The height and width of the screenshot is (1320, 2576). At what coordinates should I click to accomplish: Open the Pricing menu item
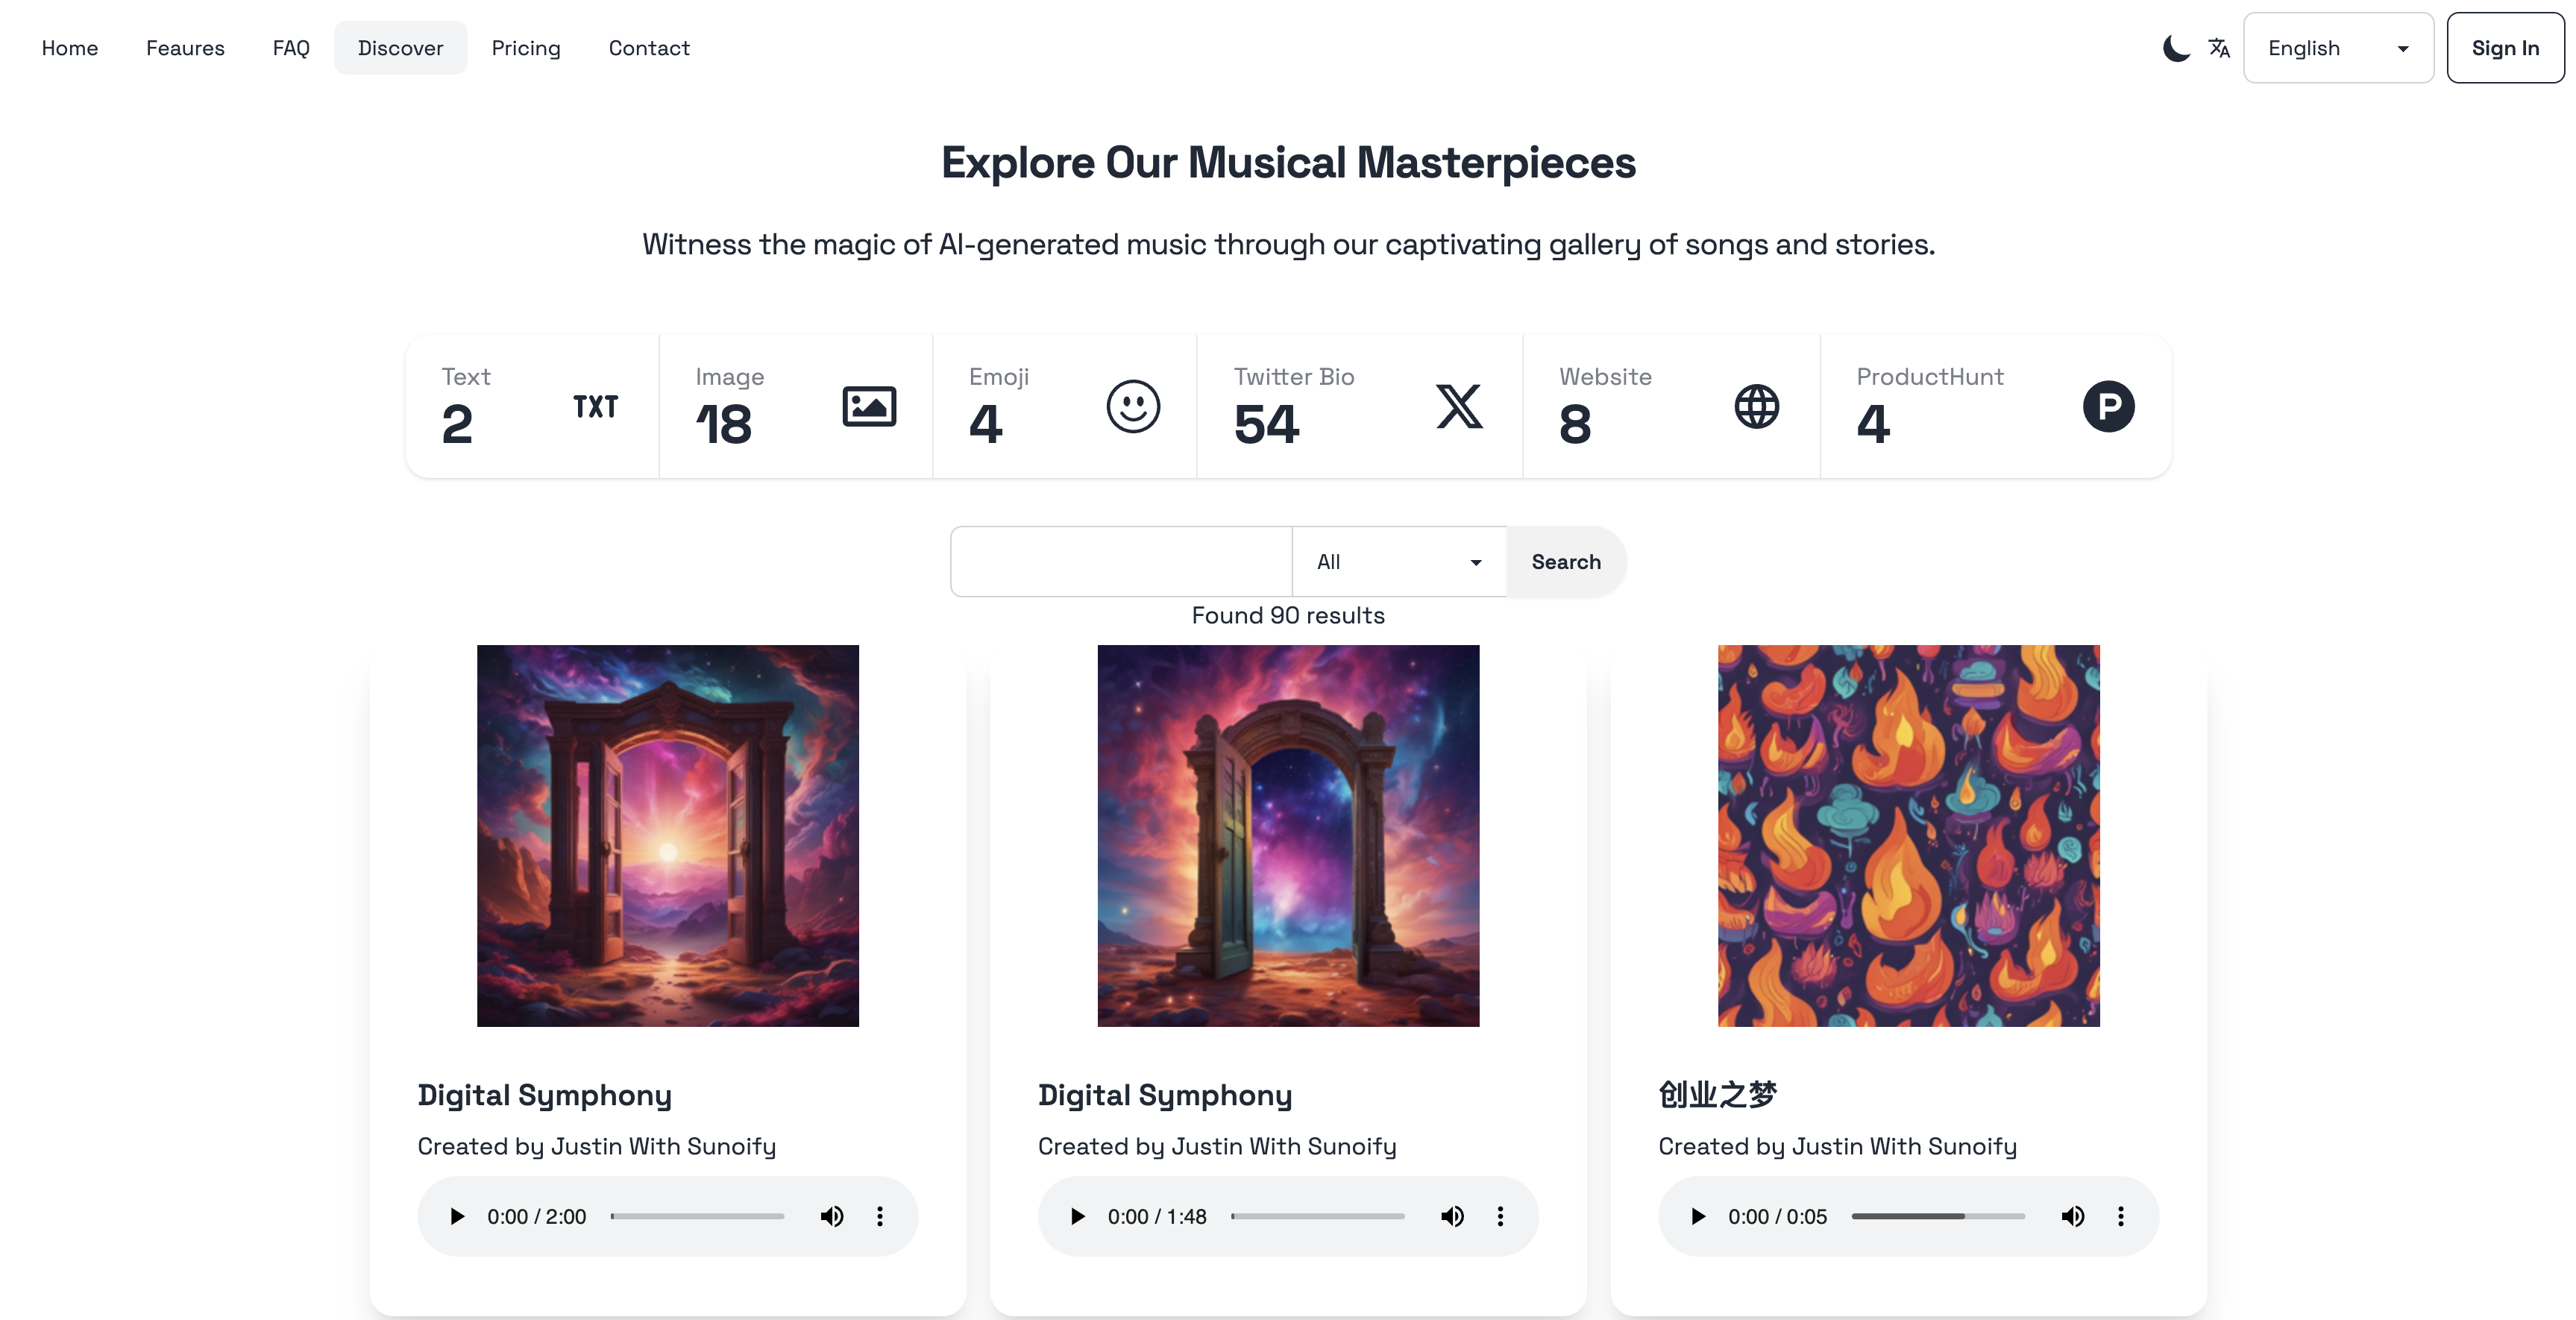tap(526, 48)
